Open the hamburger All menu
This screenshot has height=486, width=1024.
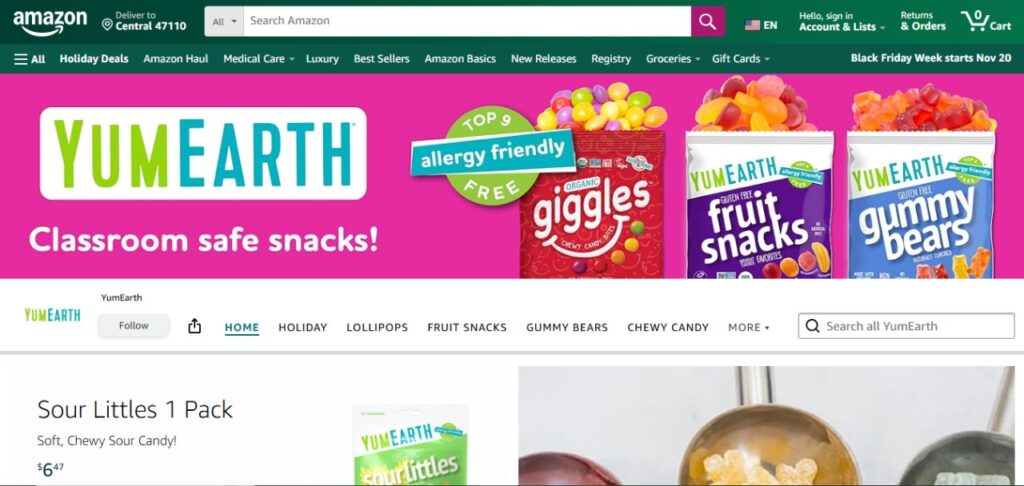[29, 59]
